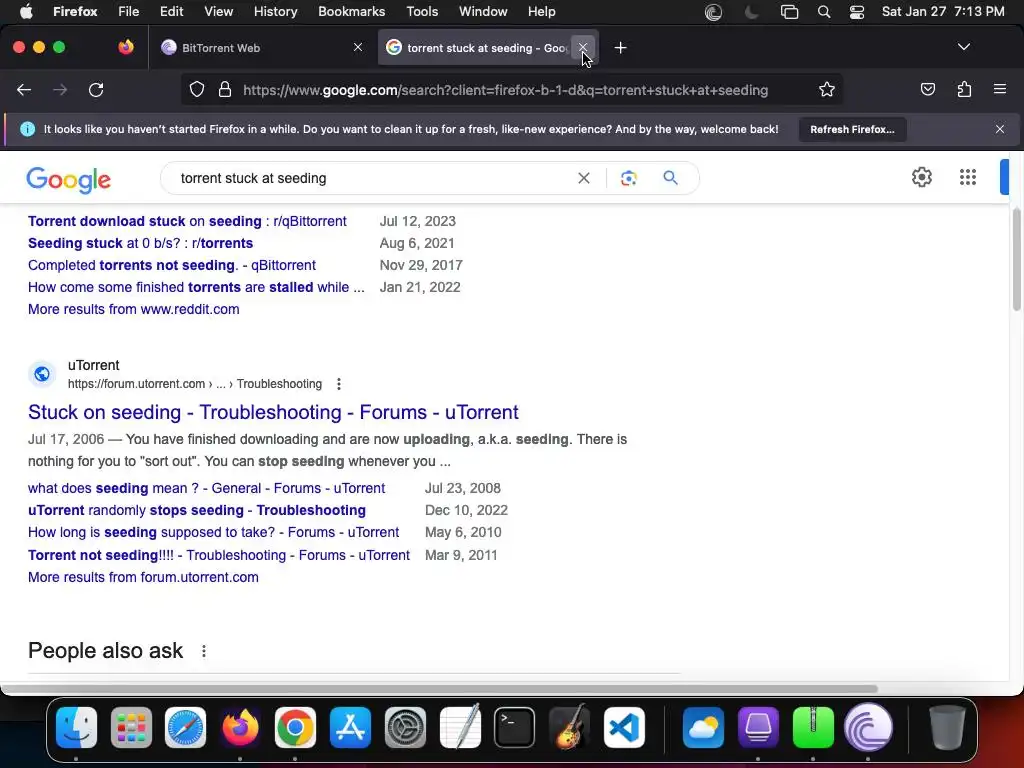Open Seeding stuck at 0 b/s link
Screen dimensions: 1024x768
[140, 243]
